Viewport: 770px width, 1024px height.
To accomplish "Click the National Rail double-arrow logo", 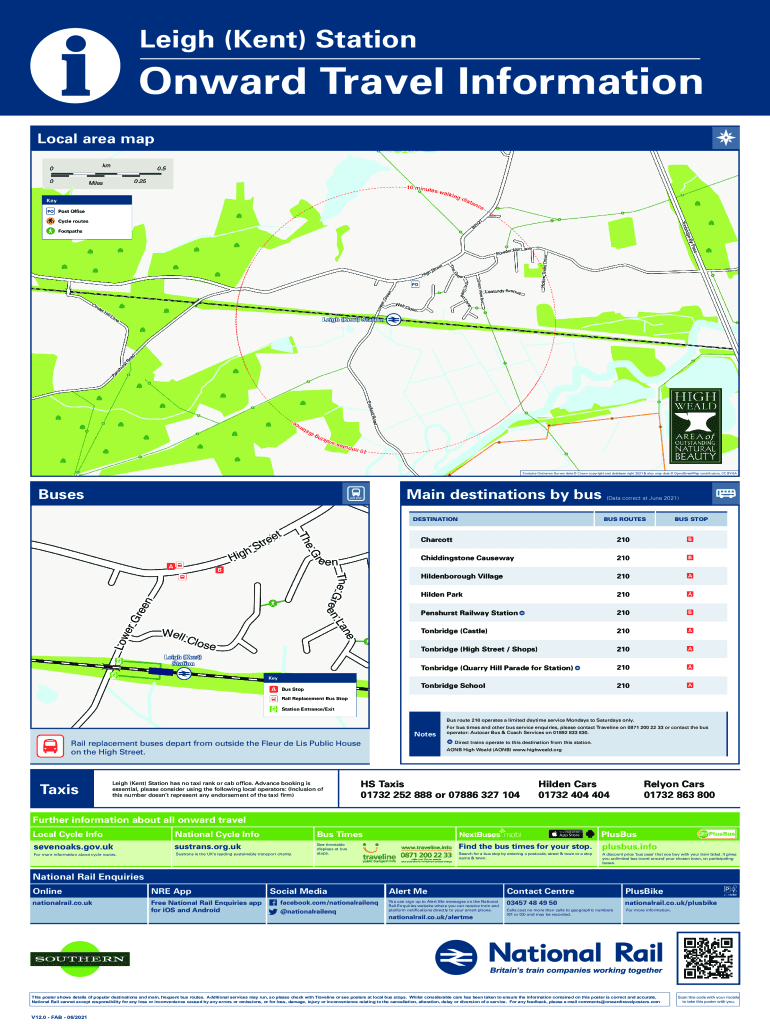I will [461, 956].
